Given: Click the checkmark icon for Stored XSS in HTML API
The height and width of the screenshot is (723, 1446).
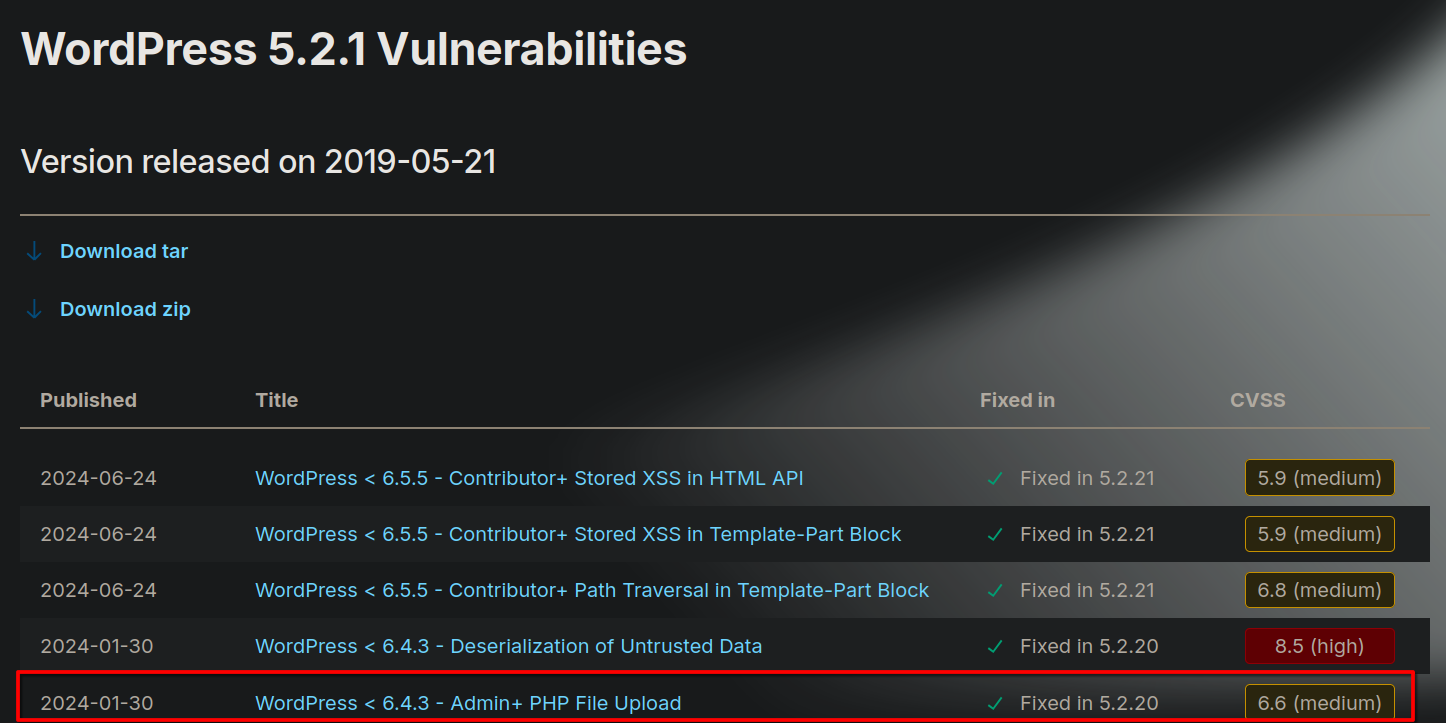Looking at the screenshot, I should (x=995, y=479).
